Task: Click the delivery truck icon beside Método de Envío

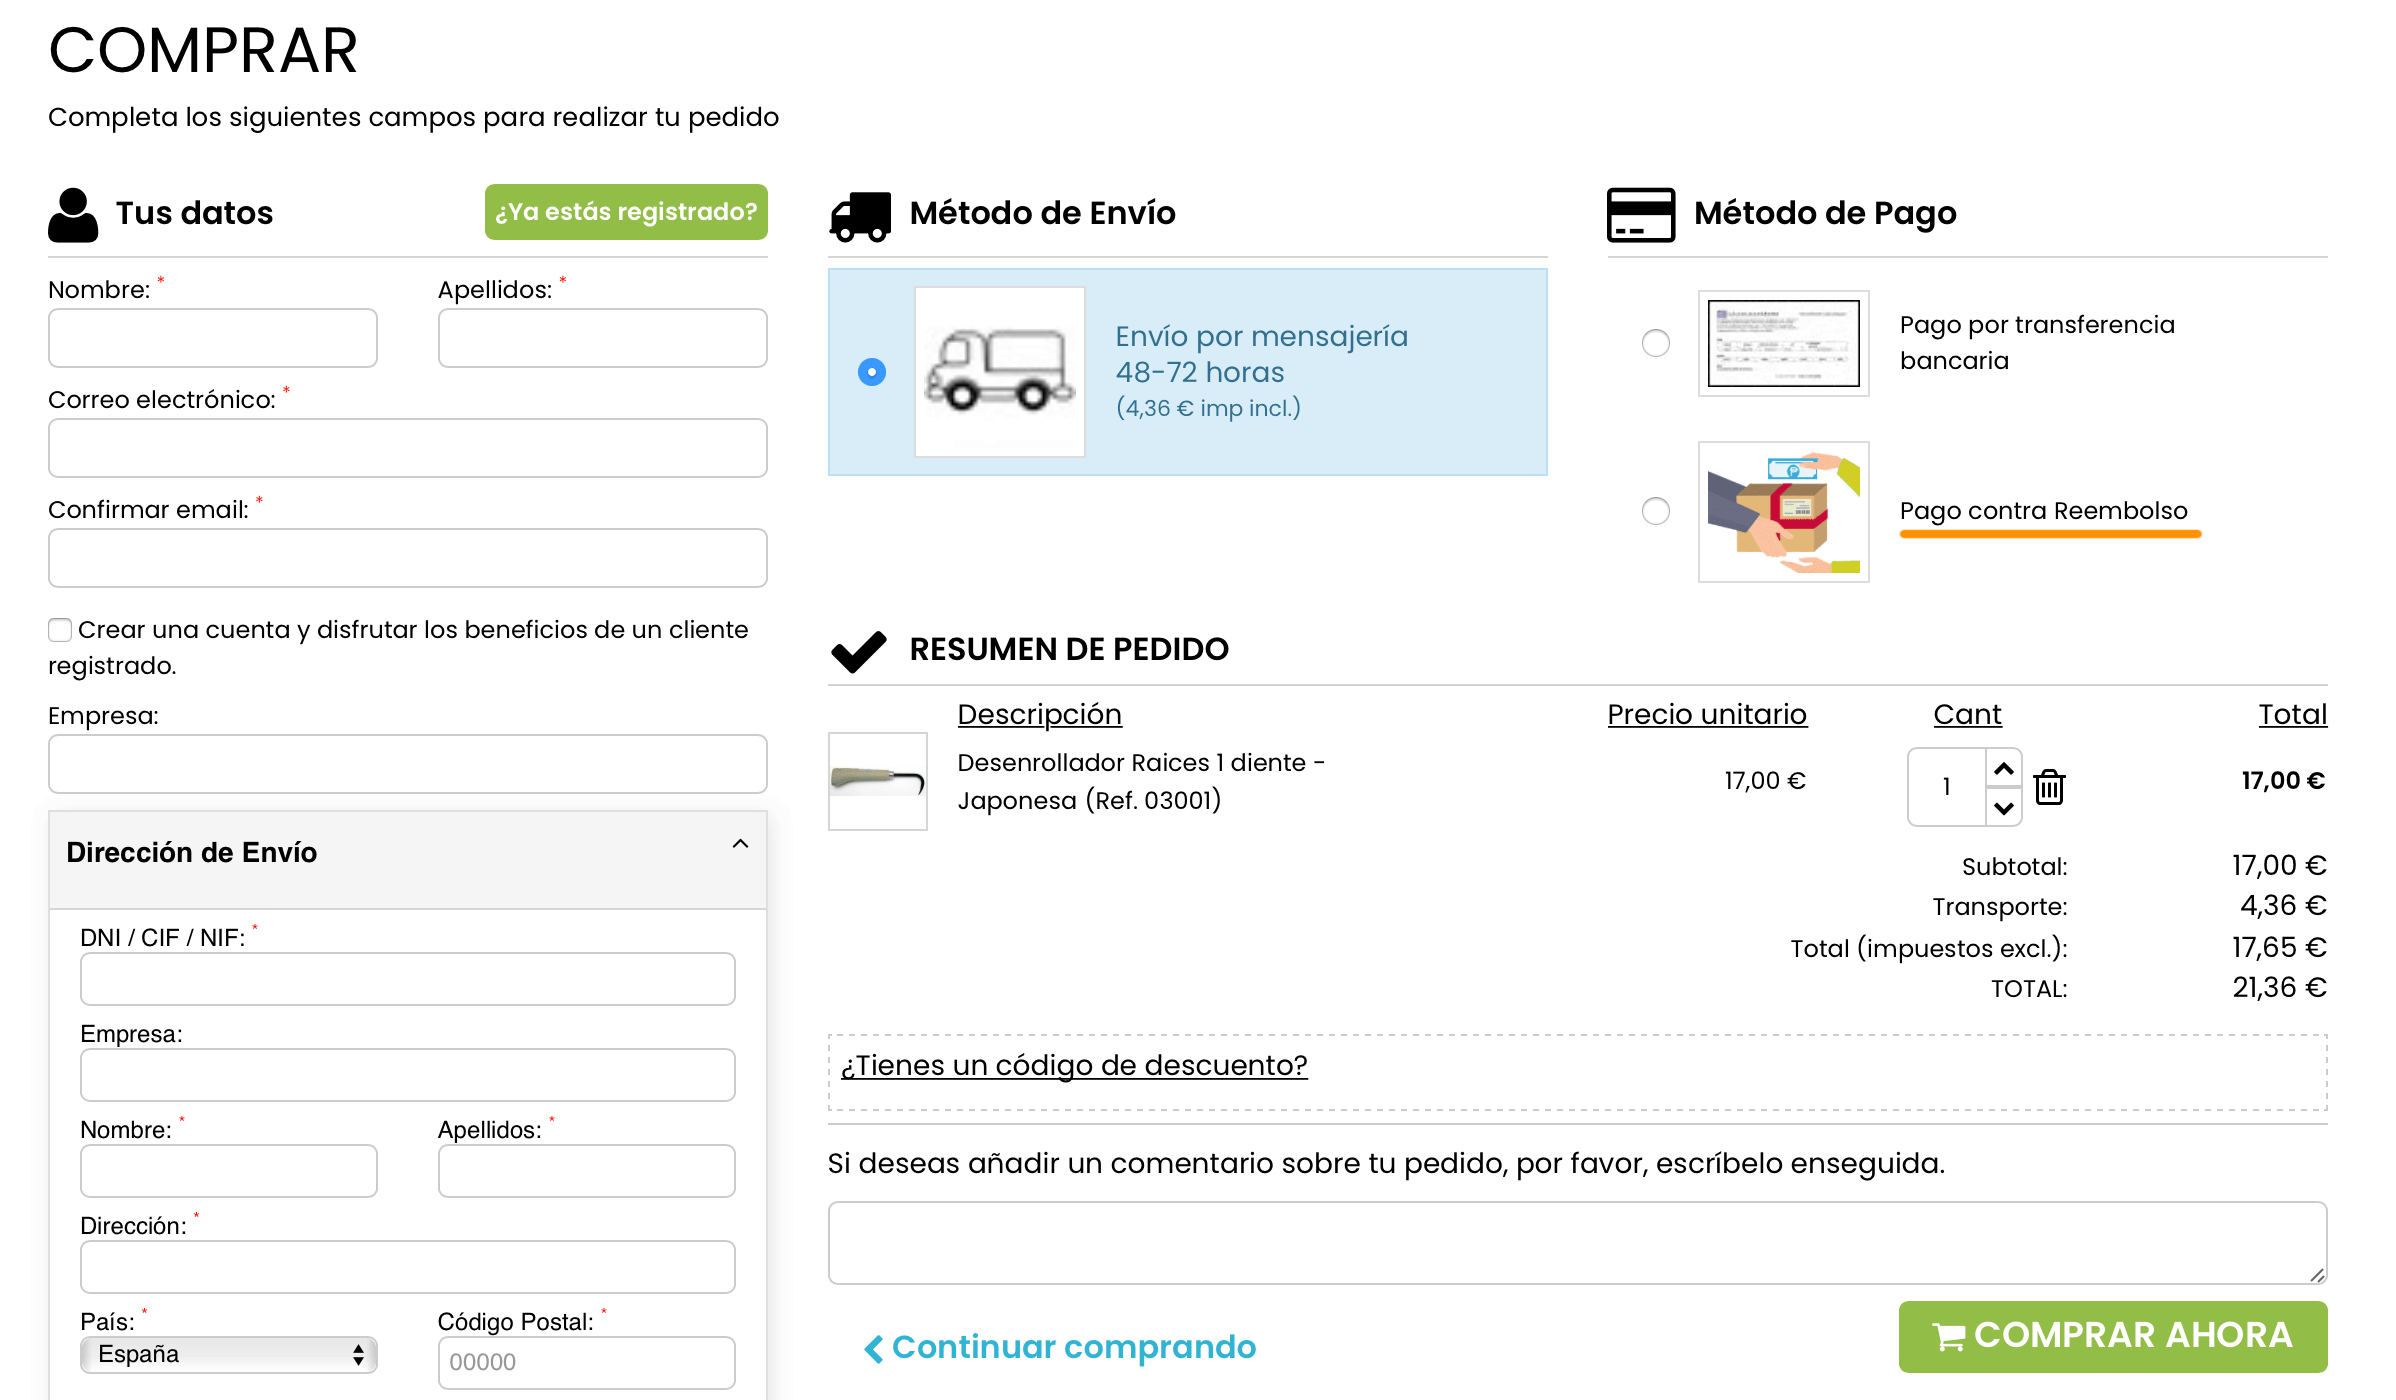Action: click(860, 216)
